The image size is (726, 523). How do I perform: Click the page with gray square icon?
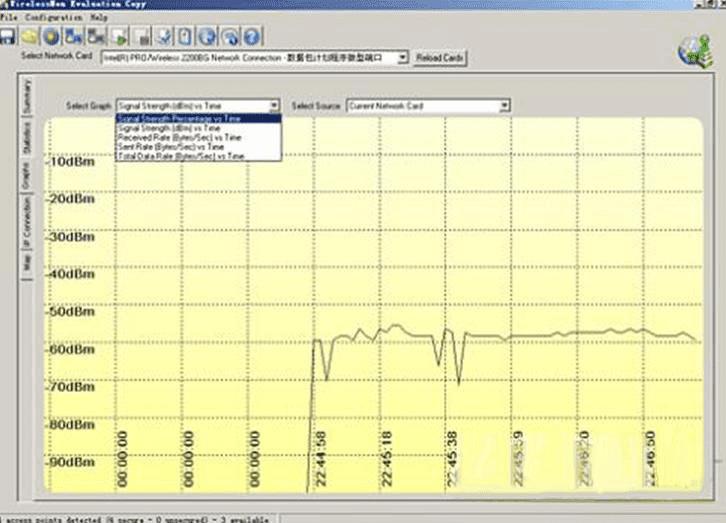(x=142, y=36)
